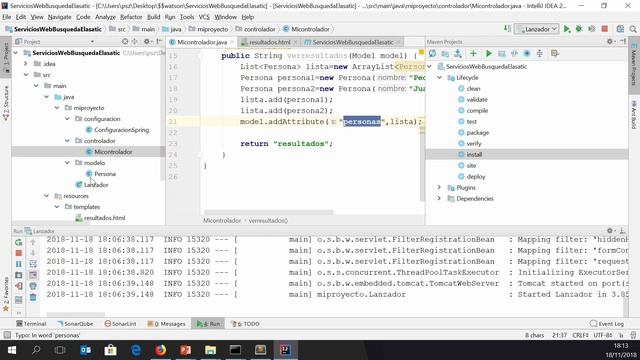Open the Event Log
This screenshot has width=640, height=360.
click(607, 324)
